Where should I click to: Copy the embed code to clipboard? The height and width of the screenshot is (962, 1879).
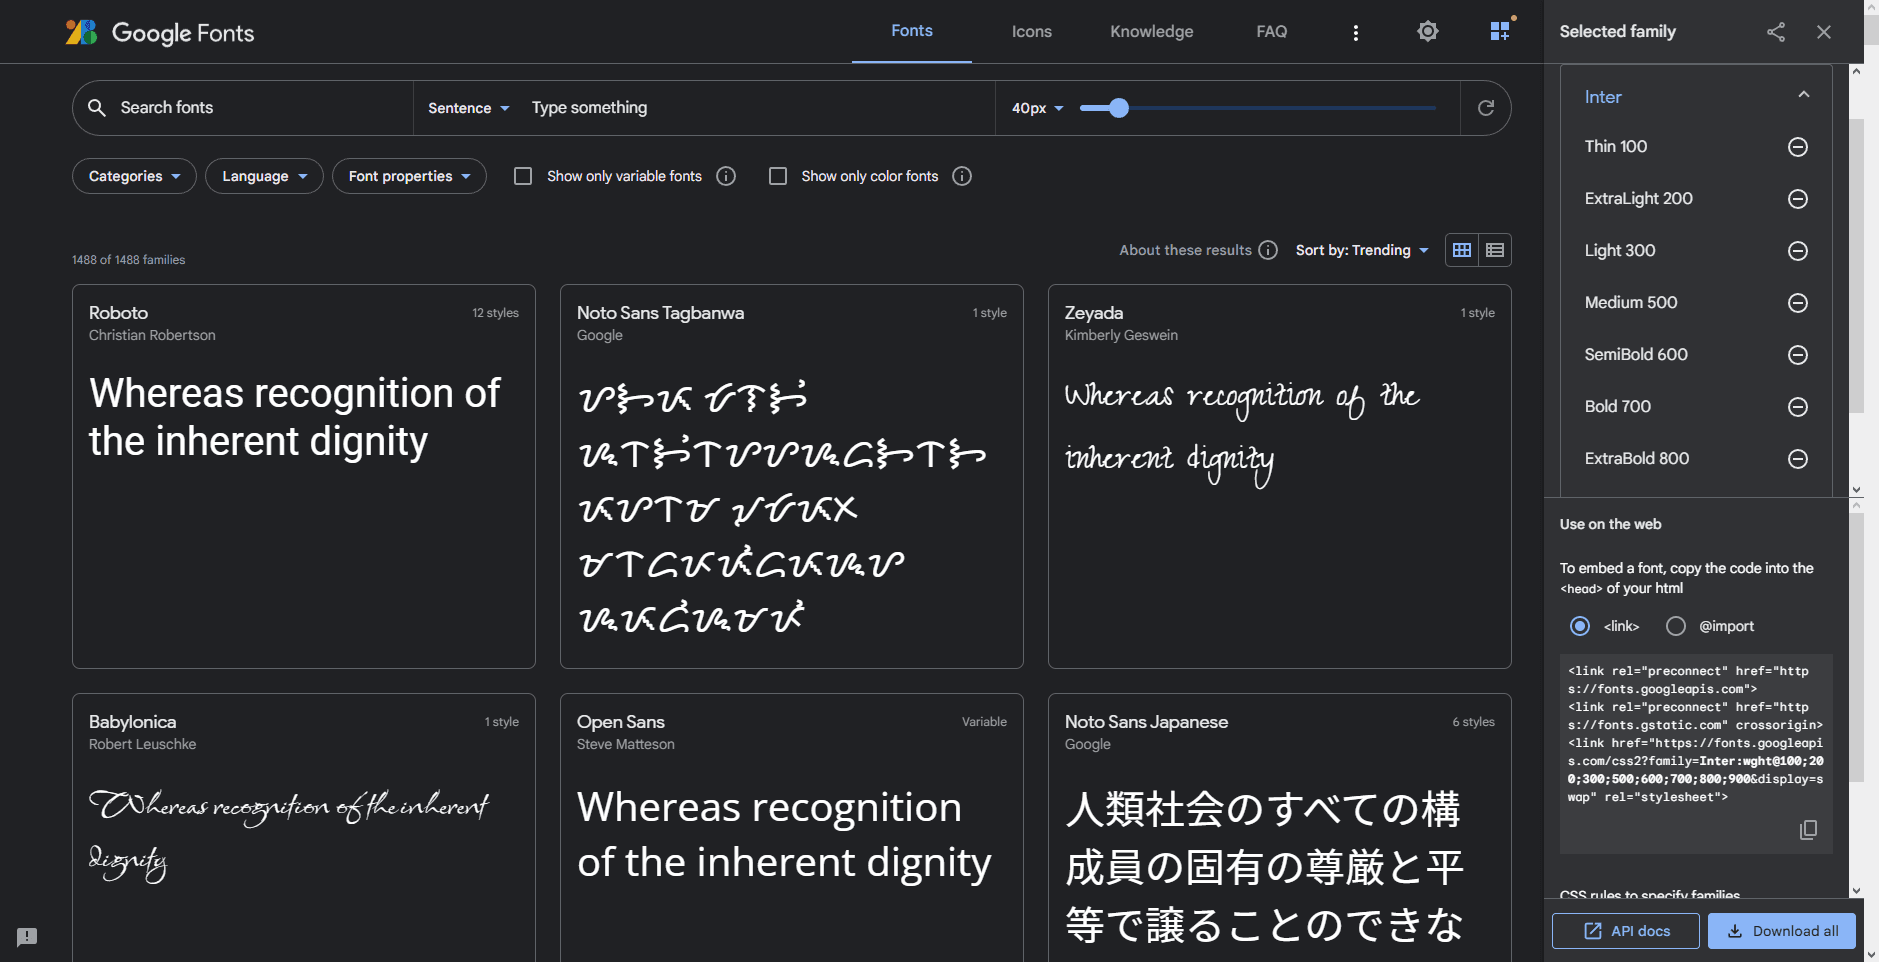(1808, 830)
